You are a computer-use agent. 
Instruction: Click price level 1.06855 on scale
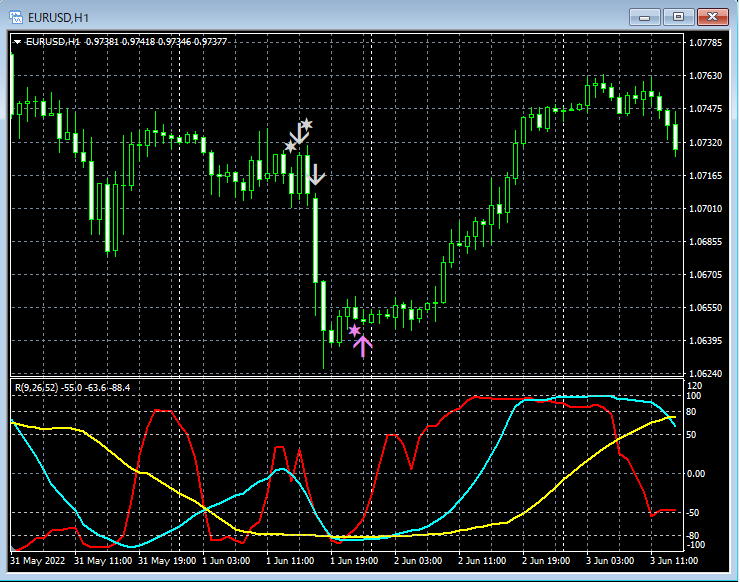[706, 242]
